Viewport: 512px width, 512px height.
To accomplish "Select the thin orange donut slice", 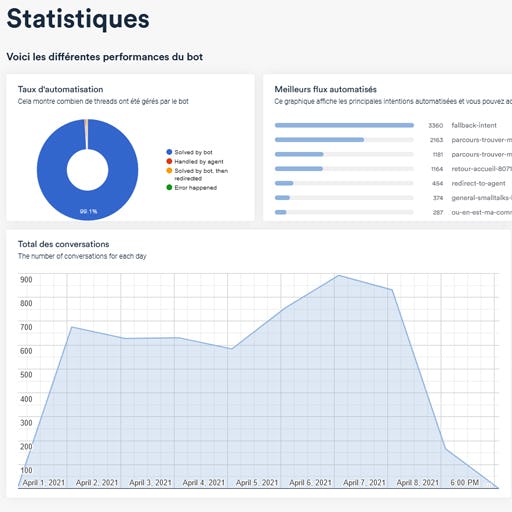I will point(86,134).
